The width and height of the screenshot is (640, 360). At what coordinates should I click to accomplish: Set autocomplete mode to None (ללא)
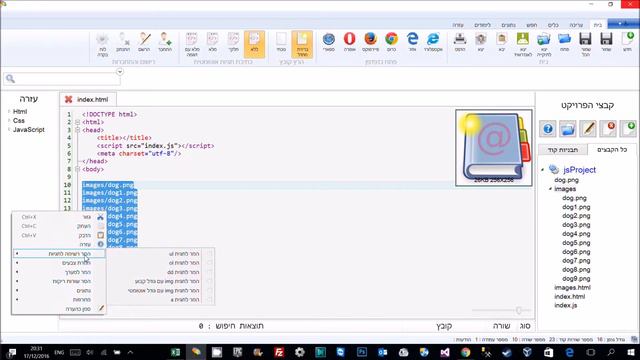click(254, 44)
